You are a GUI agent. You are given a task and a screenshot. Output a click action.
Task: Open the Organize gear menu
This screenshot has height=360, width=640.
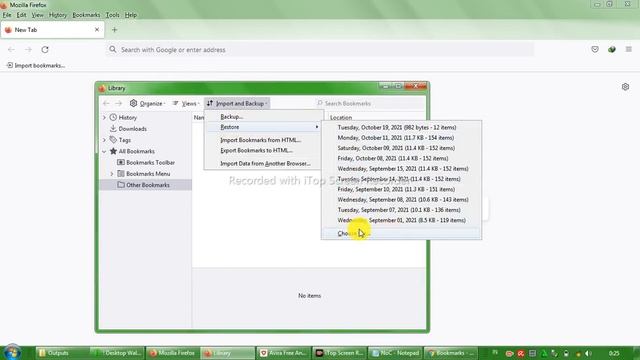147,104
